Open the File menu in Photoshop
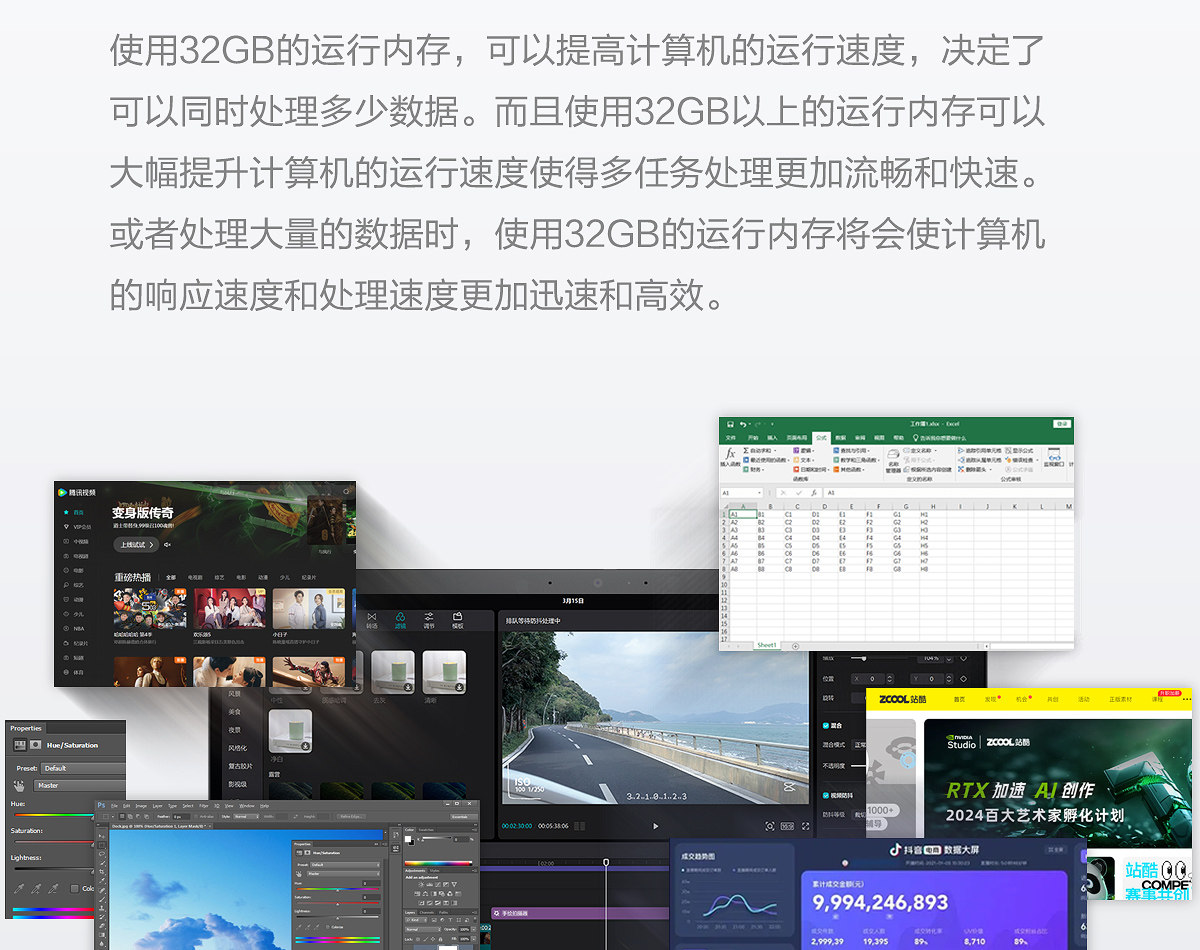The image size is (1200, 950). click(114, 806)
